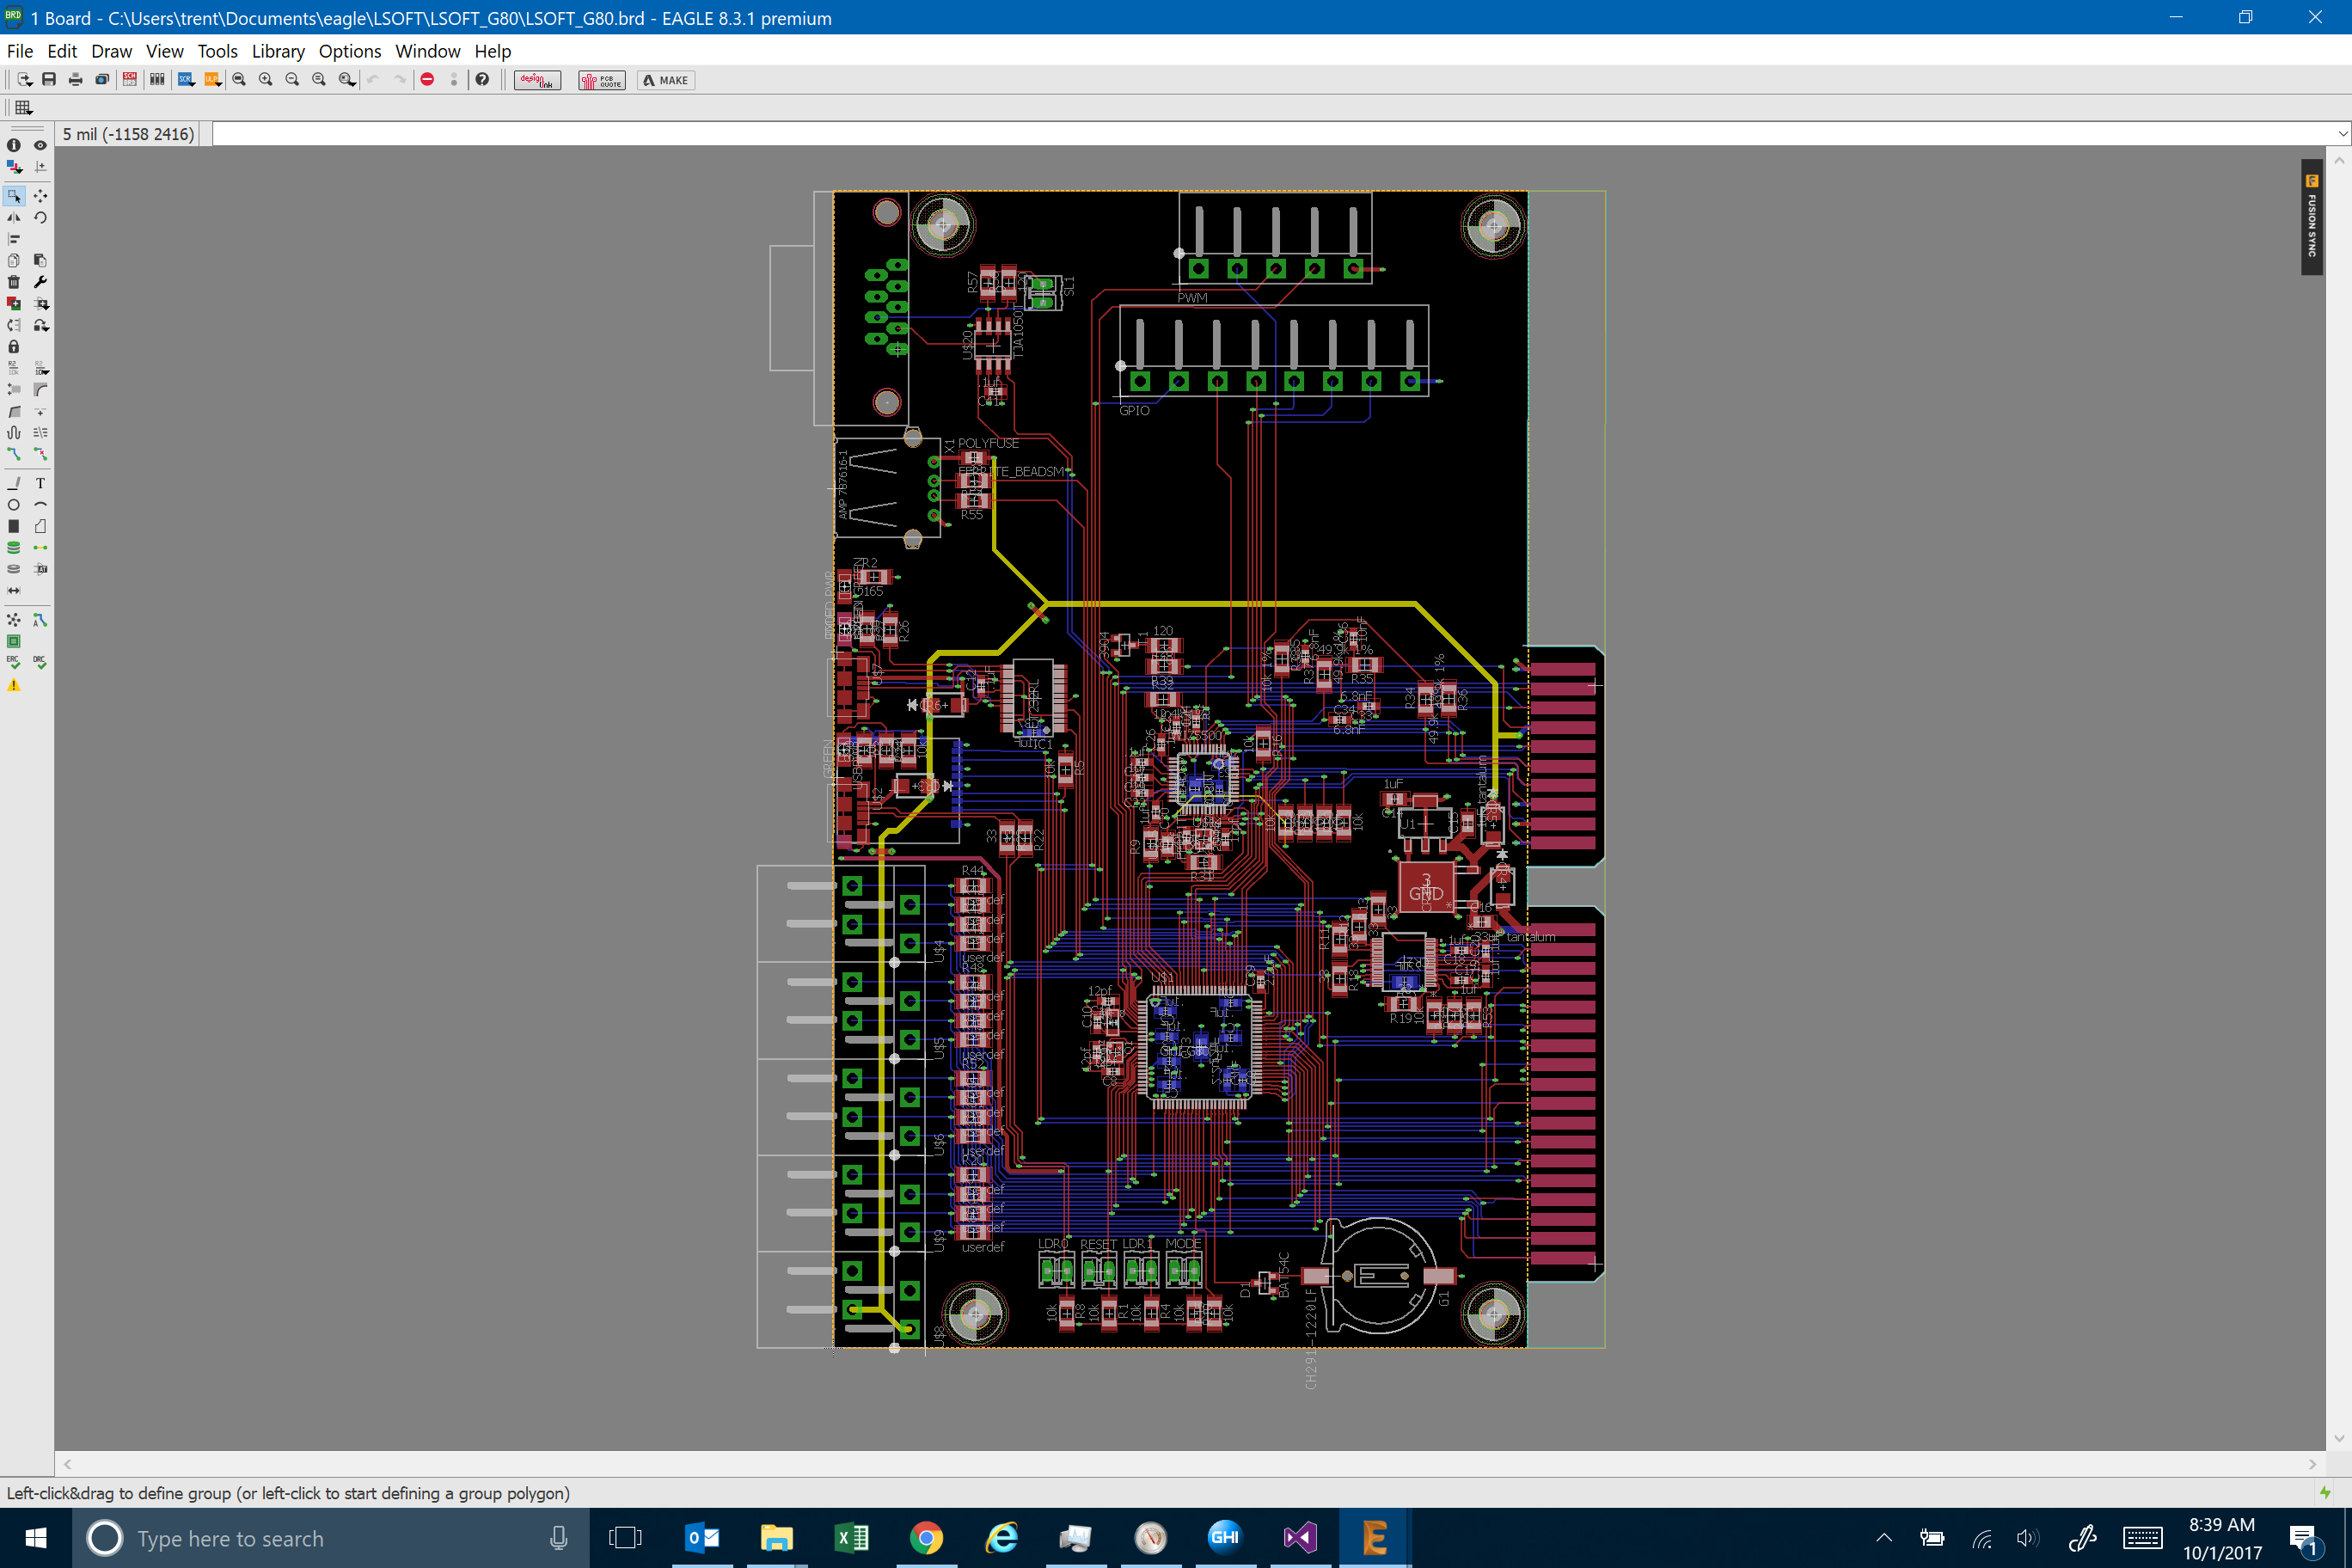The height and width of the screenshot is (1568, 2352).
Task: Select the Arc drawing tool
Action: pos(40,505)
